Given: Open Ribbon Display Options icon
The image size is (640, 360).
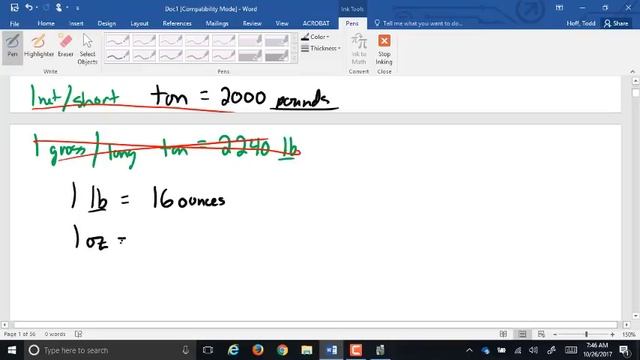Looking at the screenshot, I should (560, 8).
